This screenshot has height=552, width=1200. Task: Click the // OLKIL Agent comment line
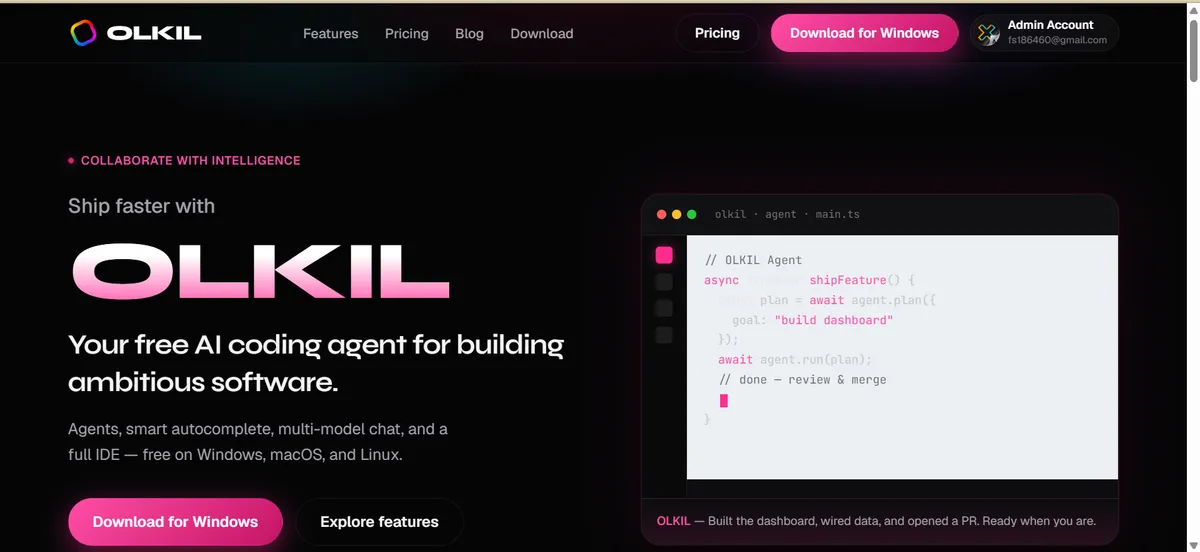pyautogui.click(x=753, y=260)
